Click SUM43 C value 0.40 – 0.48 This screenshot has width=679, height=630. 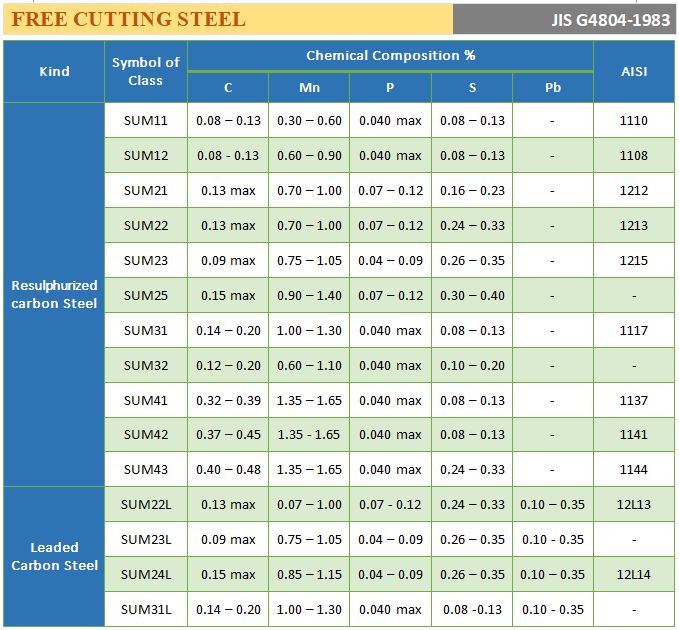coord(228,470)
